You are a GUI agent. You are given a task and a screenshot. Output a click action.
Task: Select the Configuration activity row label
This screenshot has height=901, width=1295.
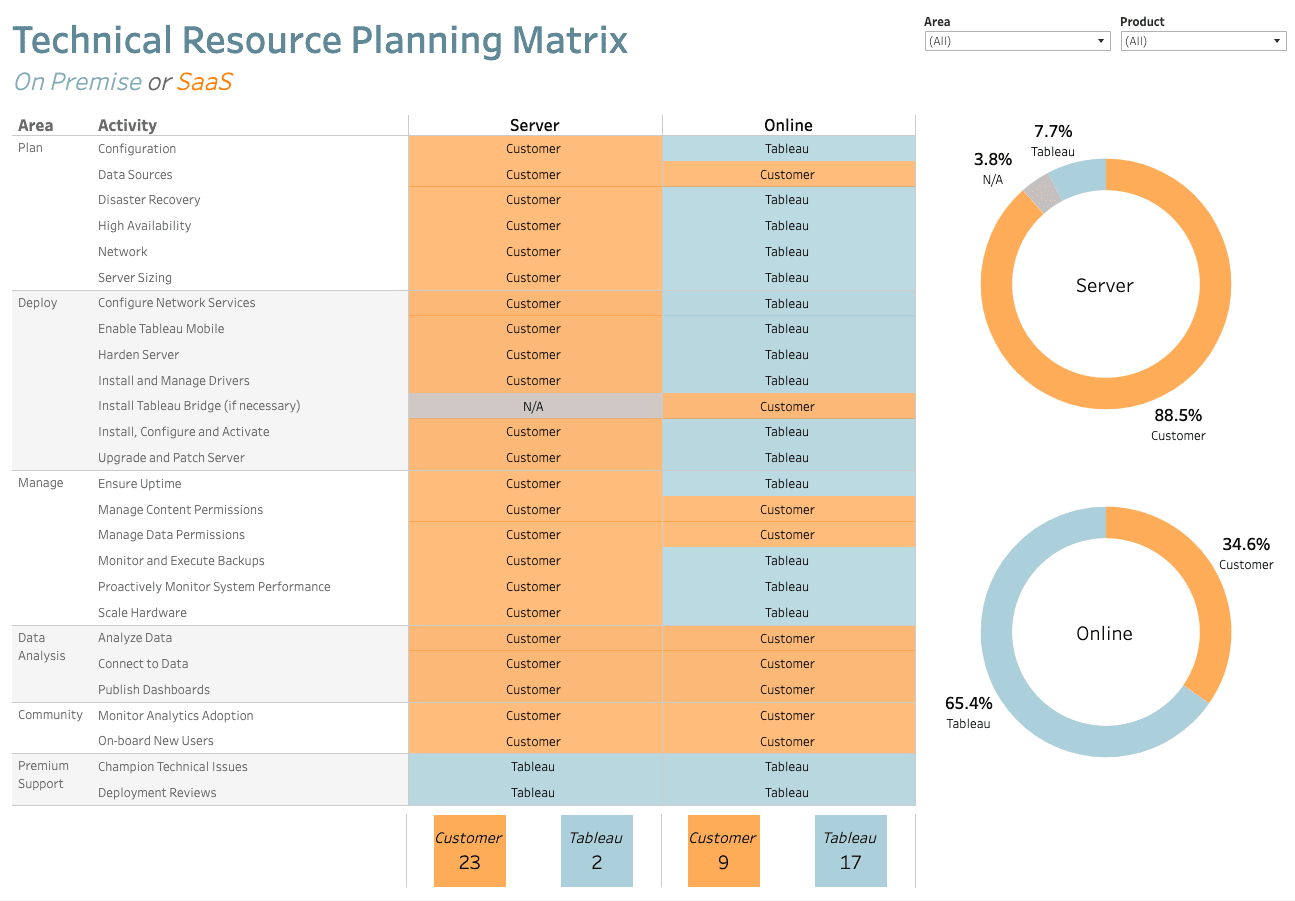[x=137, y=148]
